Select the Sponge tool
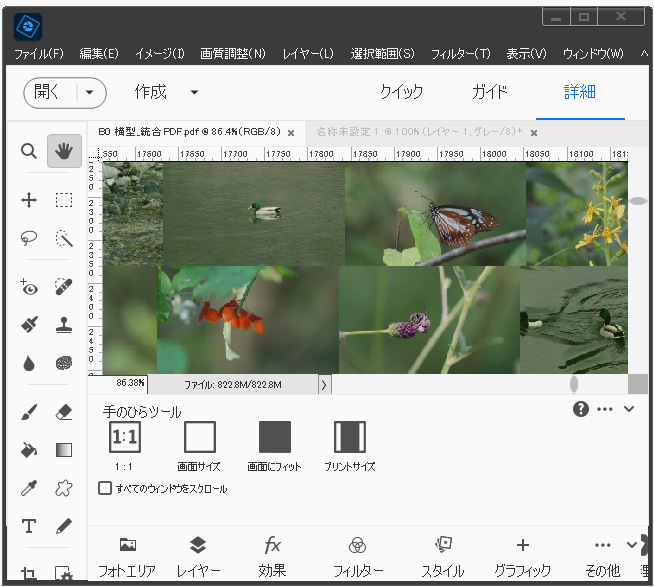The width and height of the screenshot is (654, 587). 64,363
